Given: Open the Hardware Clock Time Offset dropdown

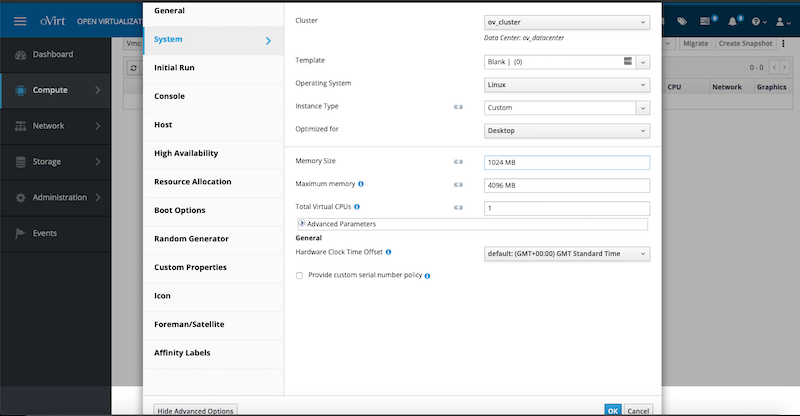Looking at the screenshot, I should [567, 254].
